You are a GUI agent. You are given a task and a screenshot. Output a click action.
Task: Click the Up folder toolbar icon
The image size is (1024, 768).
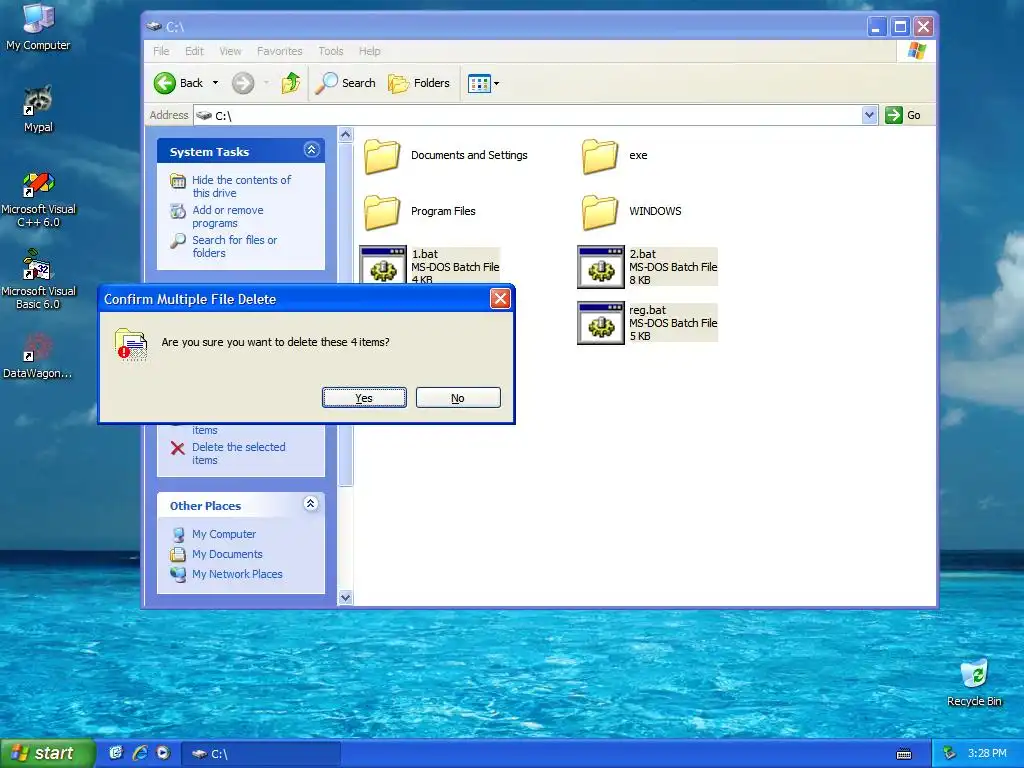click(291, 83)
